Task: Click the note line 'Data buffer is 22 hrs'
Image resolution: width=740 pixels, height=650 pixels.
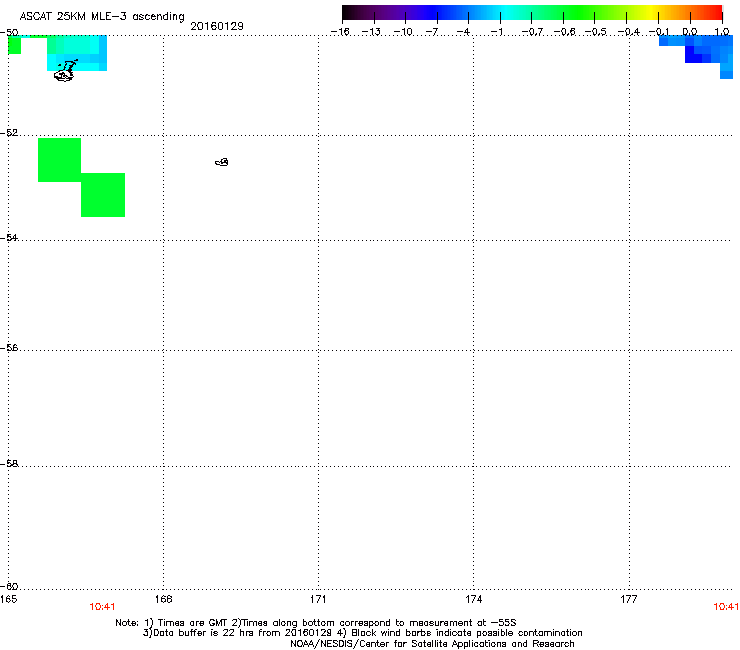Action: tap(199, 633)
